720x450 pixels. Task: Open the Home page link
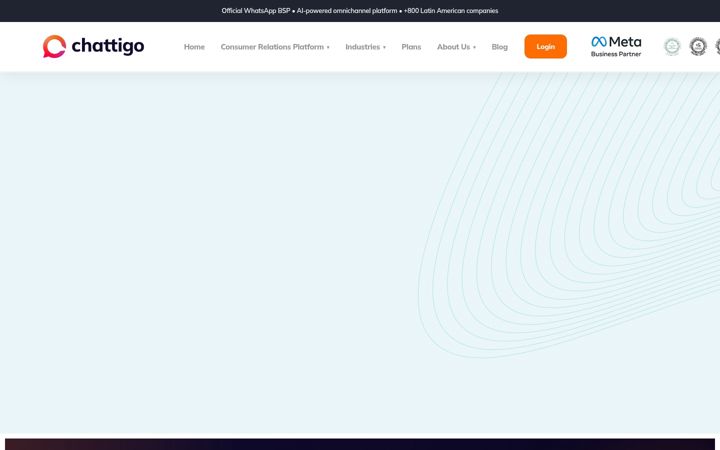tap(194, 47)
